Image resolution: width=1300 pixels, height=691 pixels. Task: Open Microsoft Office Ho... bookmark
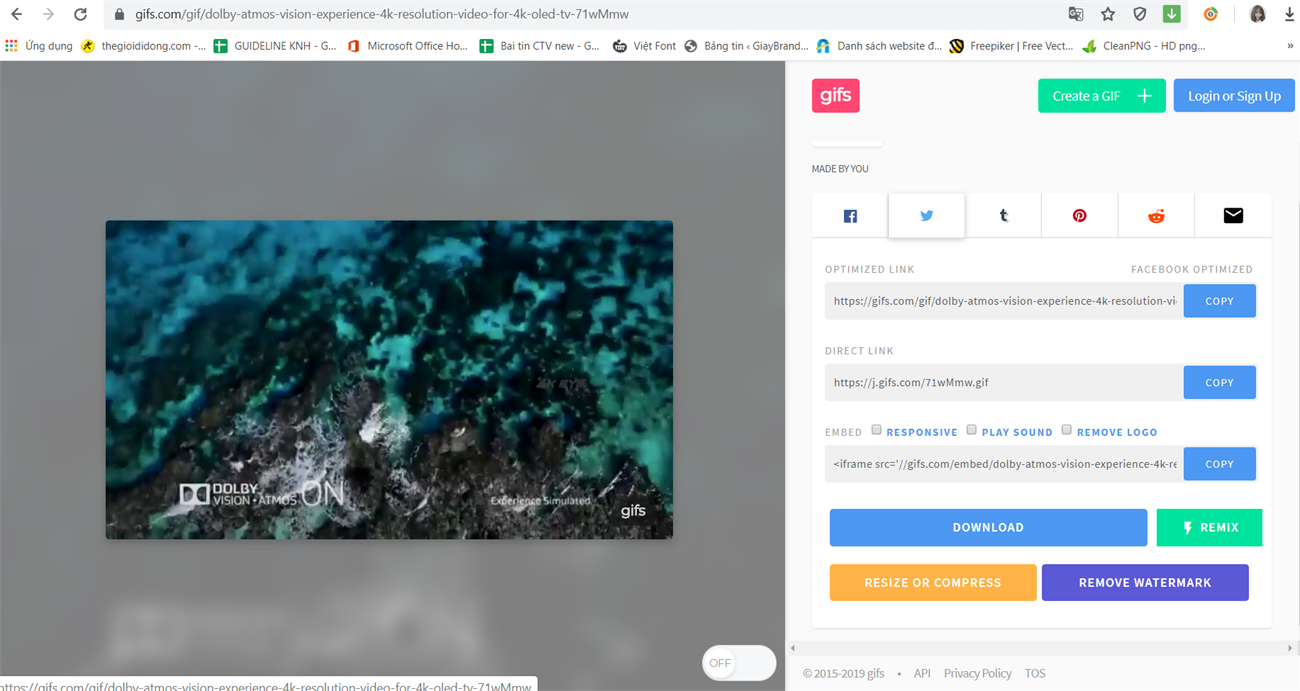pyautogui.click(x=408, y=46)
